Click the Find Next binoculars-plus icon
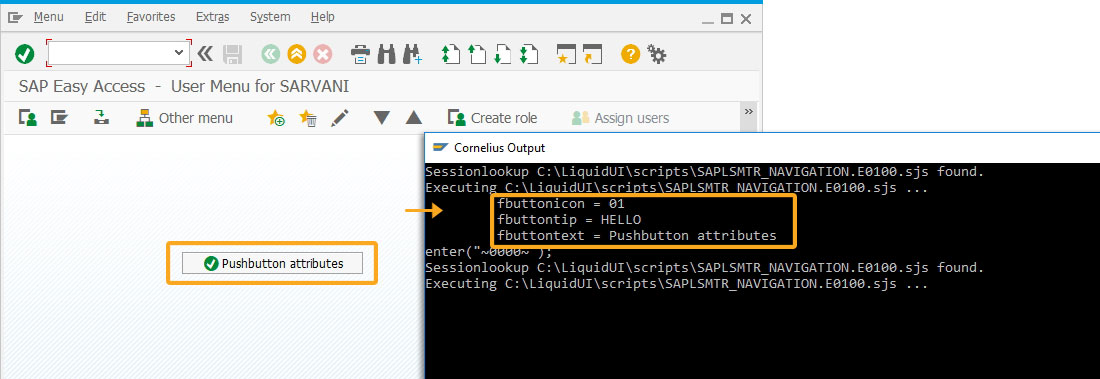1100x379 pixels. [x=412, y=53]
